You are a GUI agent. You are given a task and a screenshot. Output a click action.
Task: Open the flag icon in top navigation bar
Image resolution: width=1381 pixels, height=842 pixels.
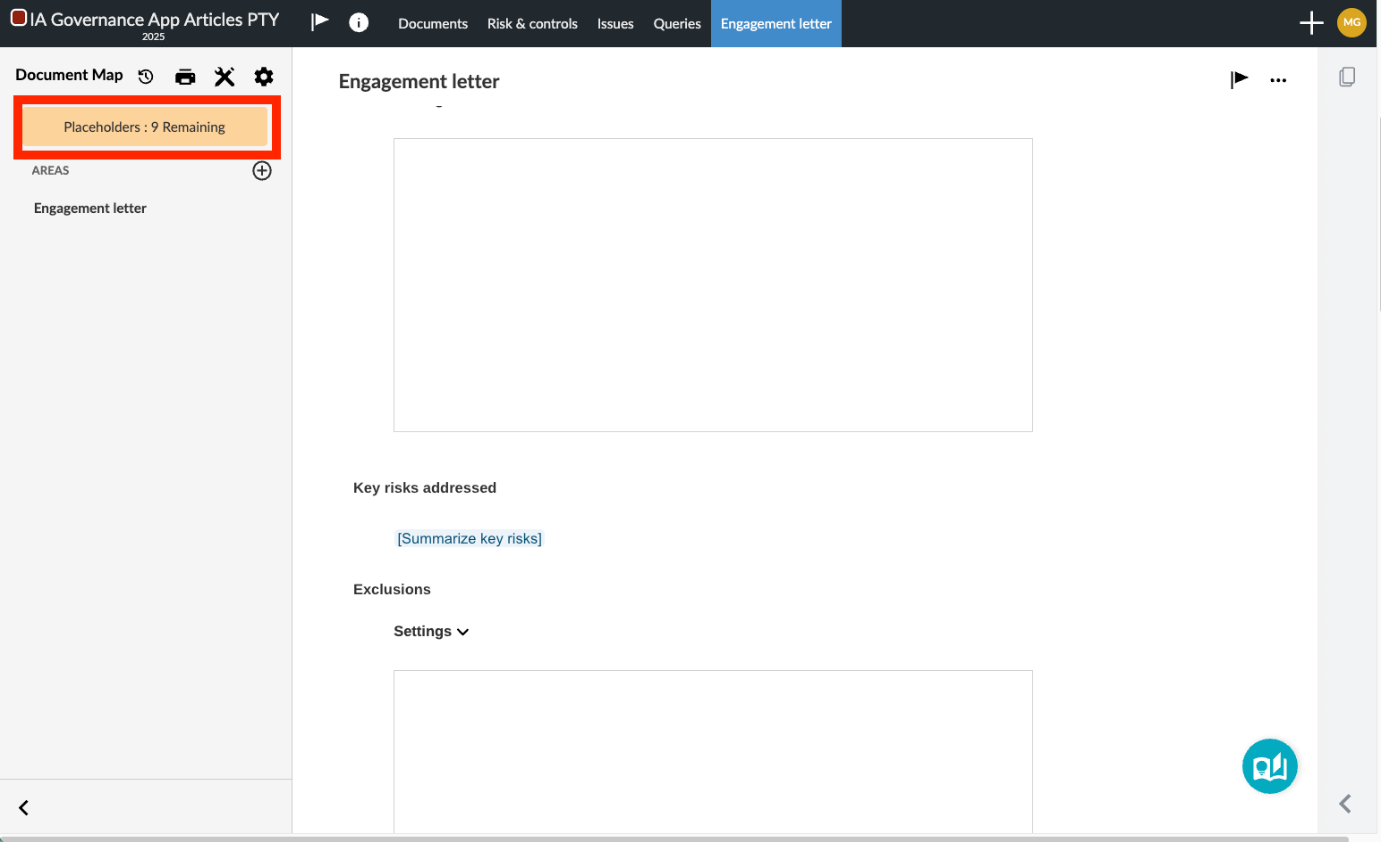coord(320,22)
